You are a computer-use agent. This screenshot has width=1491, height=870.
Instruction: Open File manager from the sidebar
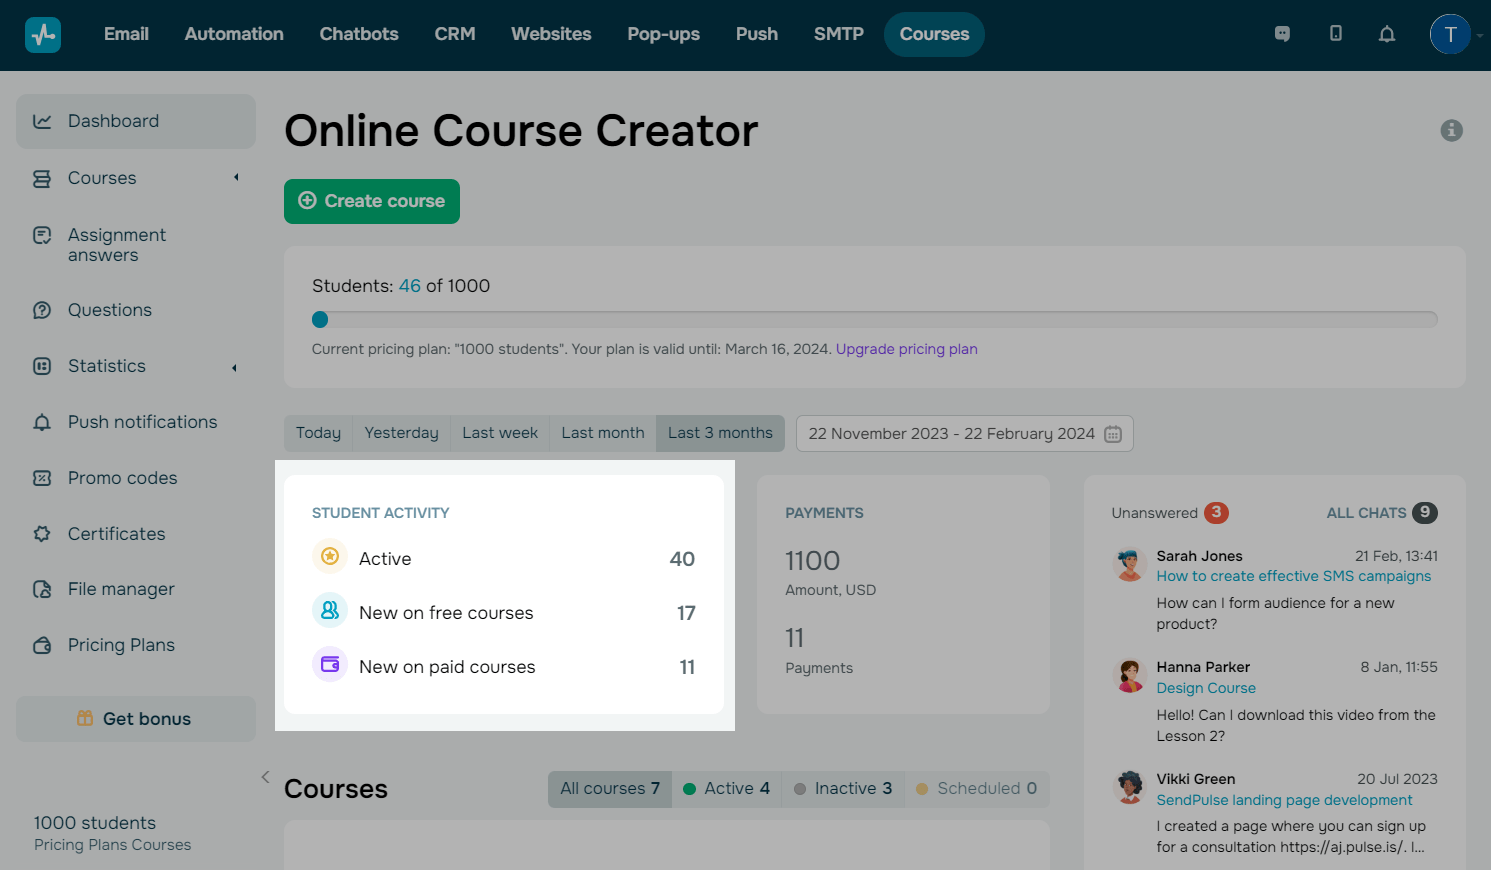coord(120,589)
